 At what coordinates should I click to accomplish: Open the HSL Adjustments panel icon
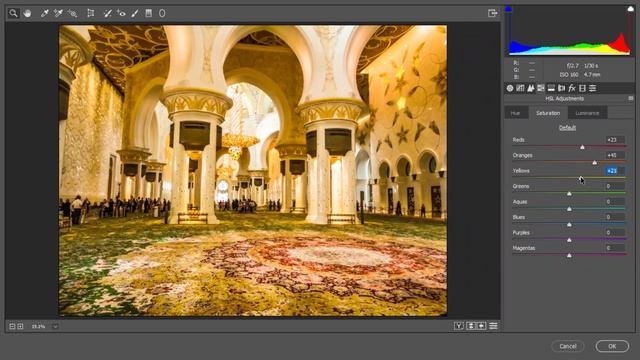pyautogui.click(x=541, y=88)
